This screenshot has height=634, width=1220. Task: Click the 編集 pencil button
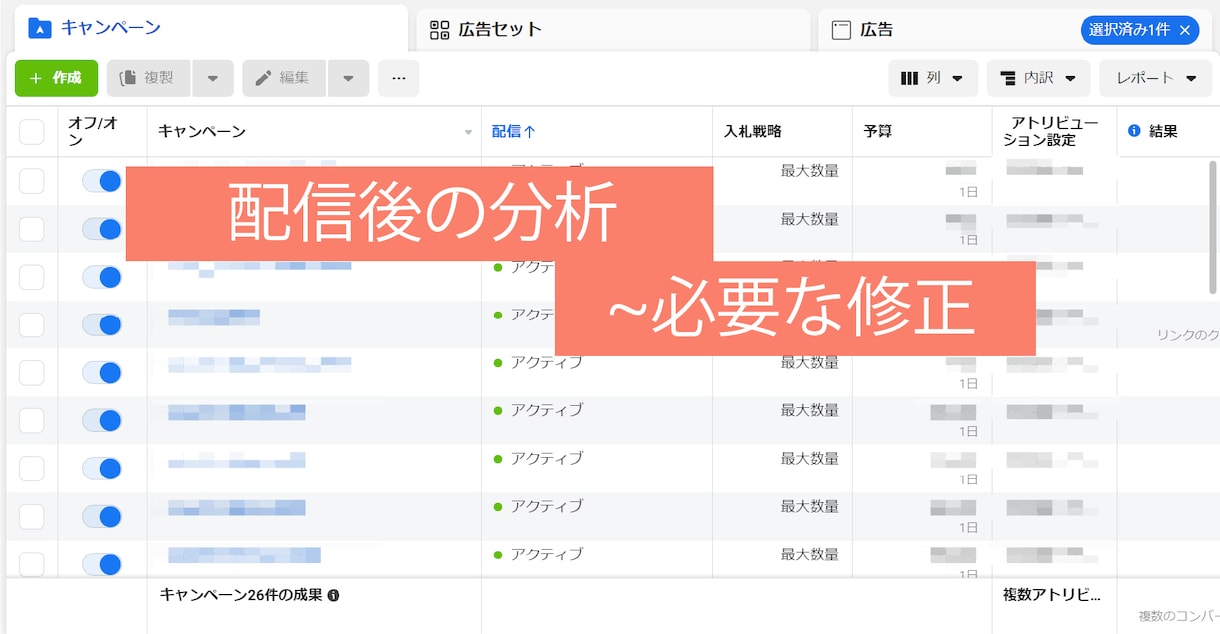click(284, 78)
